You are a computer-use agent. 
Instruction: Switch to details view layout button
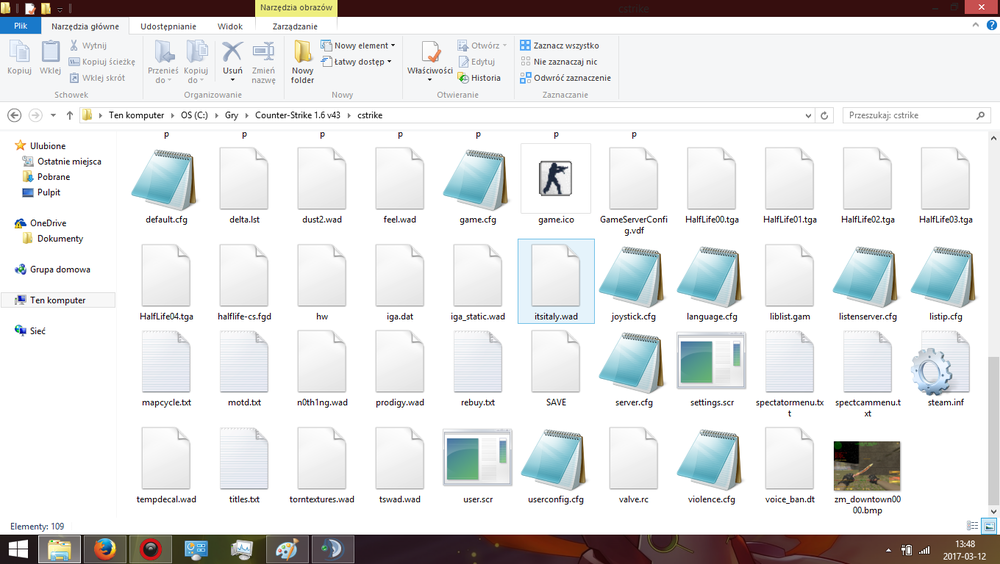tap(973, 526)
